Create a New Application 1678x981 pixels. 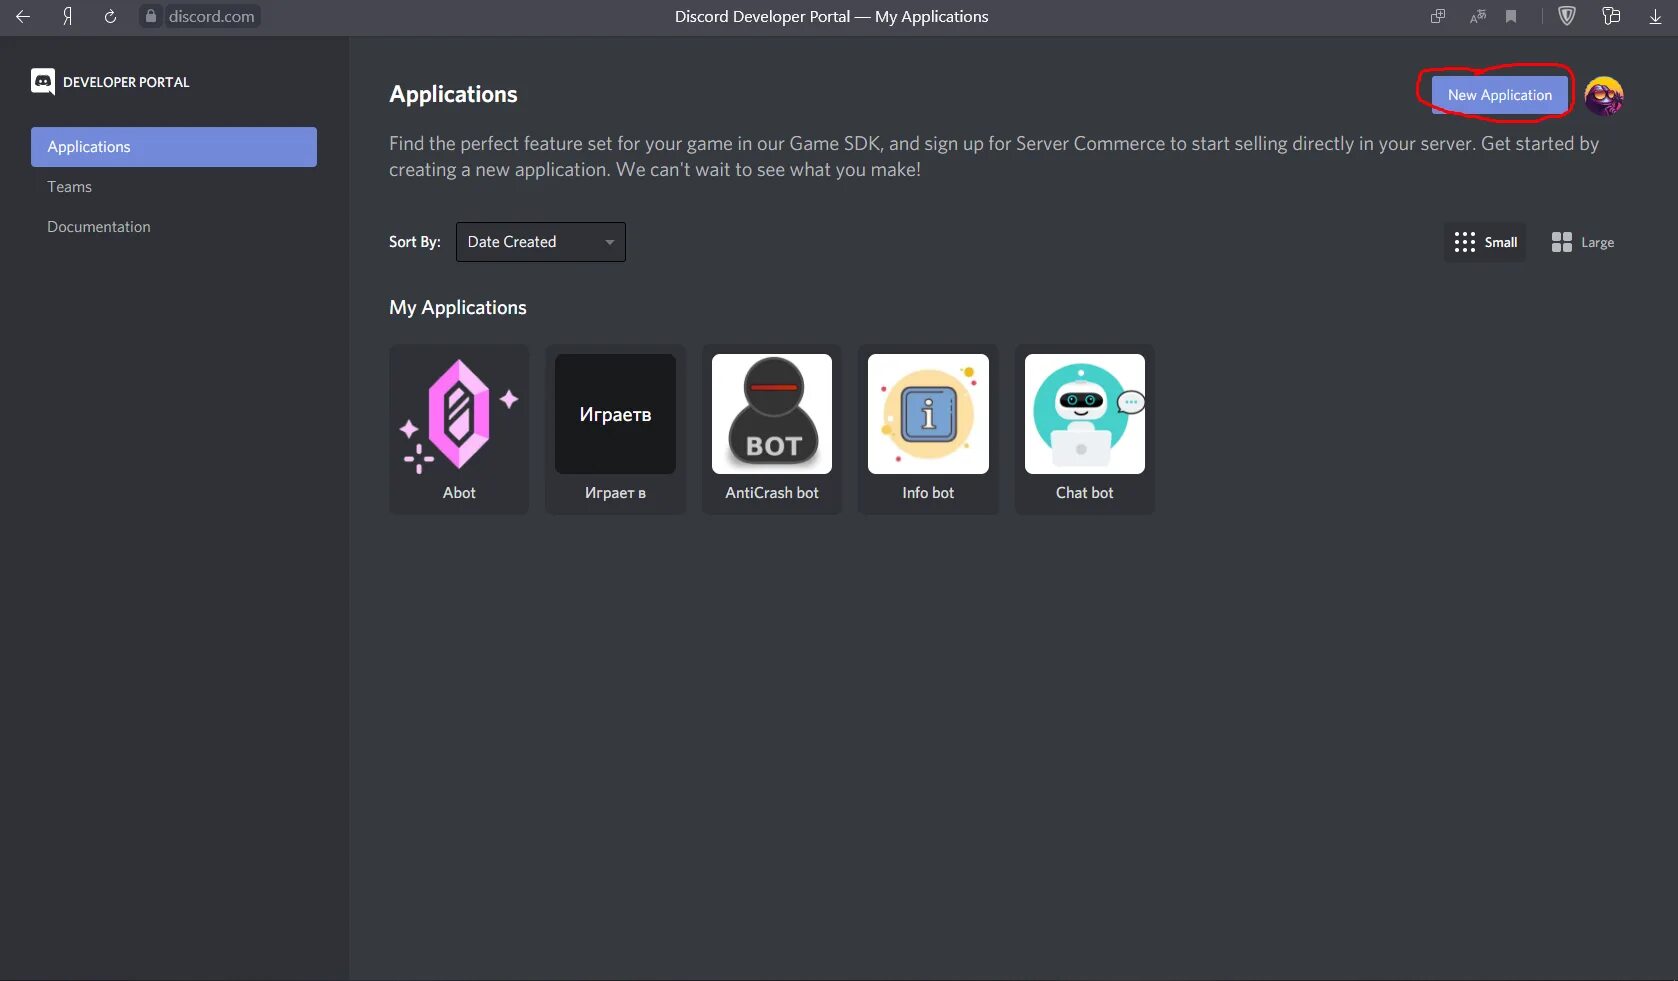(x=1500, y=95)
